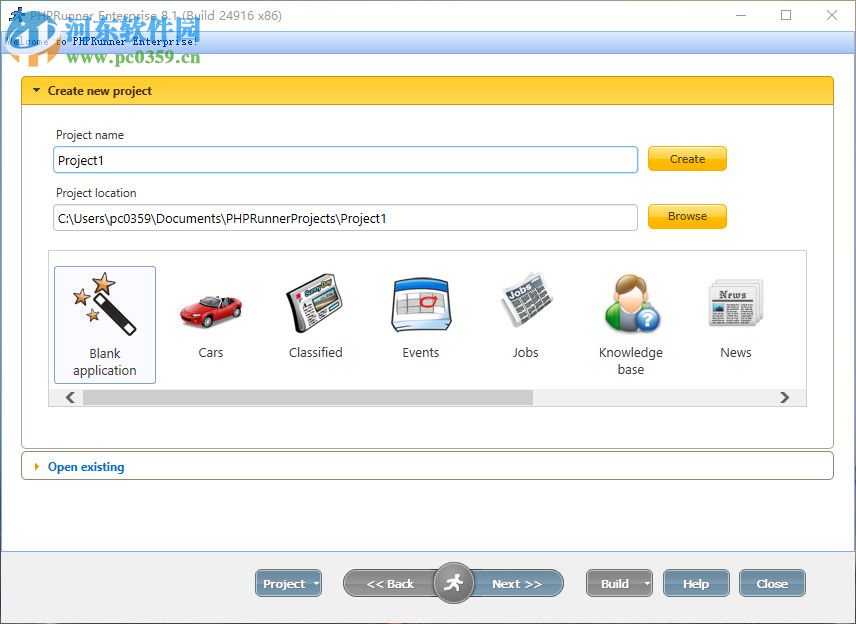
Task: Open the Build dropdown menu
Action: coord(619,583)
